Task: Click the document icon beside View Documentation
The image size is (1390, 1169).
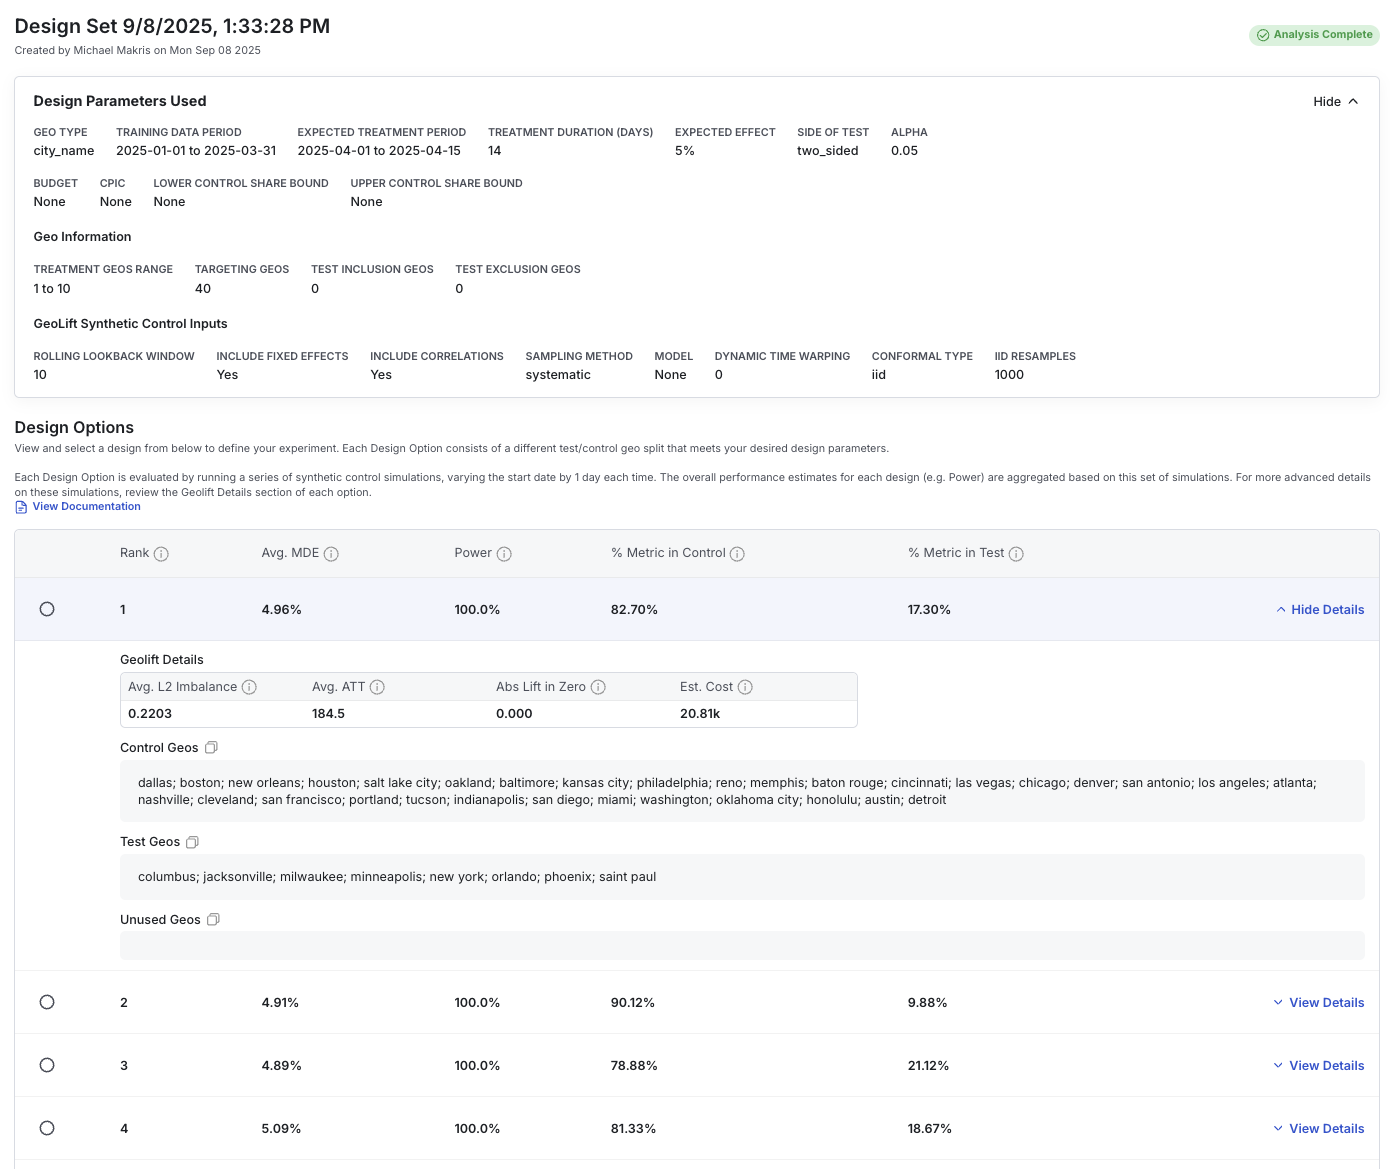Action: coord(21,506)
